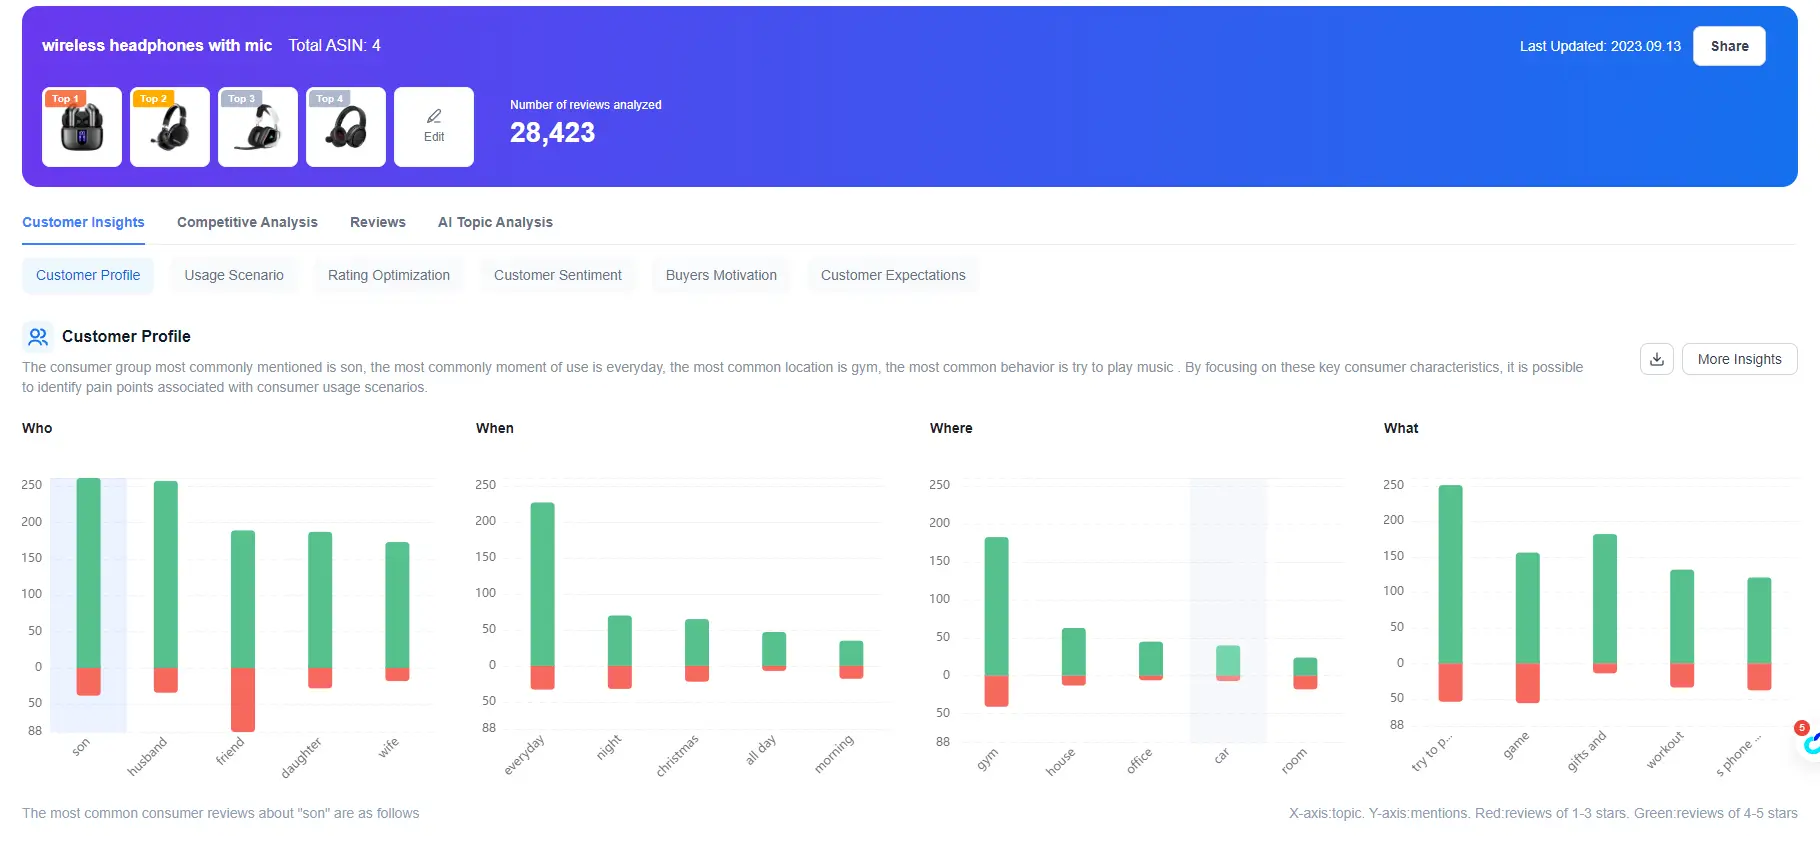Click the husband bar in Who chart
The image size is (1820, 842).
[166, 587]
